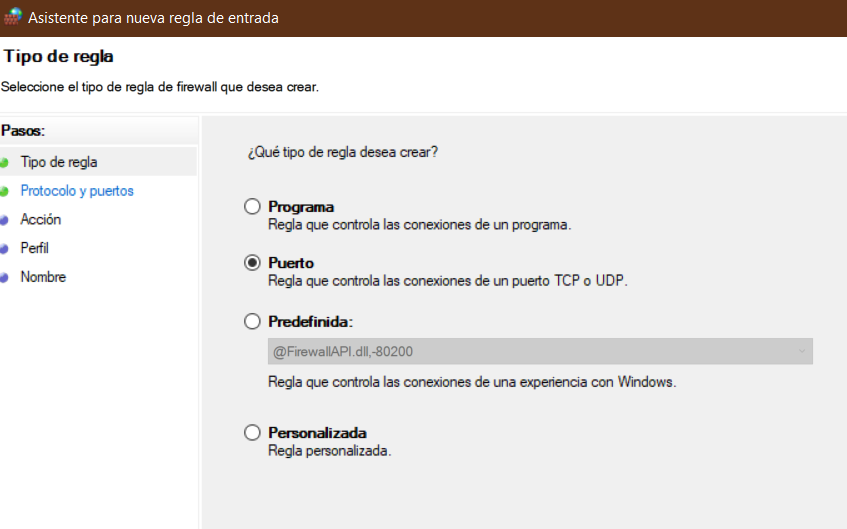The width and height of the screenshot is (847, 529).
Task: Go to Protocolo y puertos step
Action: (x=77, y=191)
